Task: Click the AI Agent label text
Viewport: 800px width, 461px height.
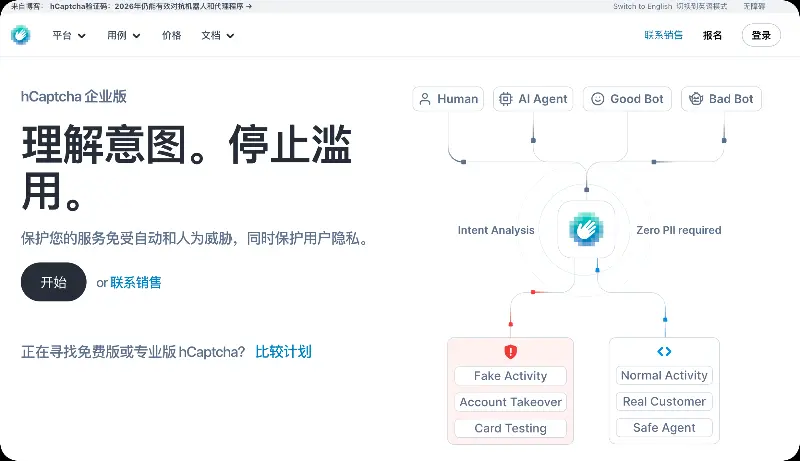Action: (543, 99)
